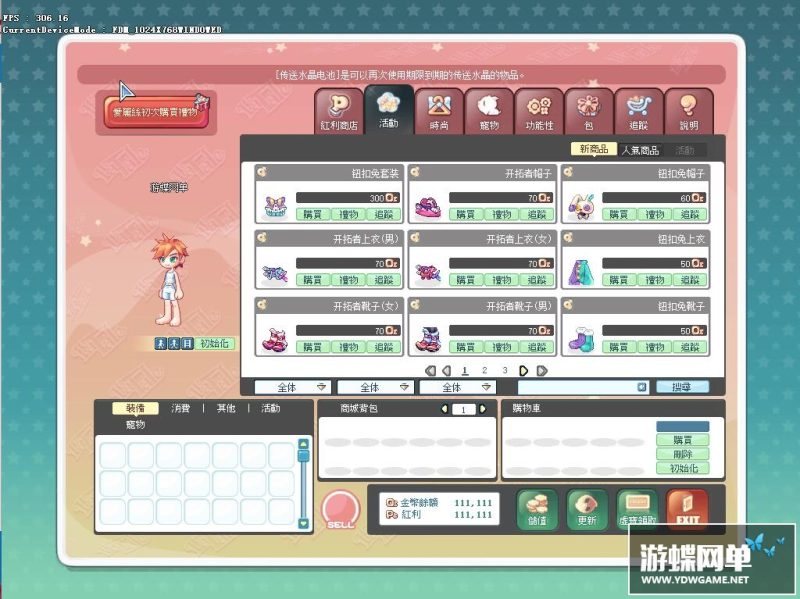Screen dimensions: 800x599
Task: Click the 更新 refresh icon
Action: [x=587, y=510]
